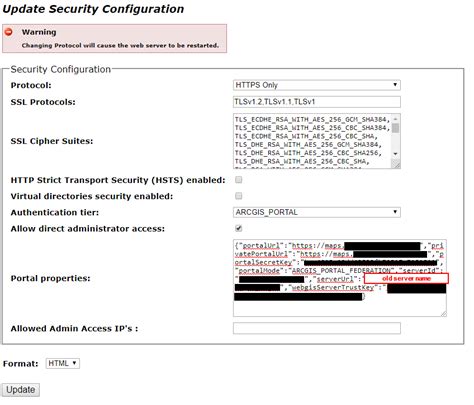Click the cipher suites scrollbar up arrow
The width and height of the screenshot is (474, 405).
[395, 119]
